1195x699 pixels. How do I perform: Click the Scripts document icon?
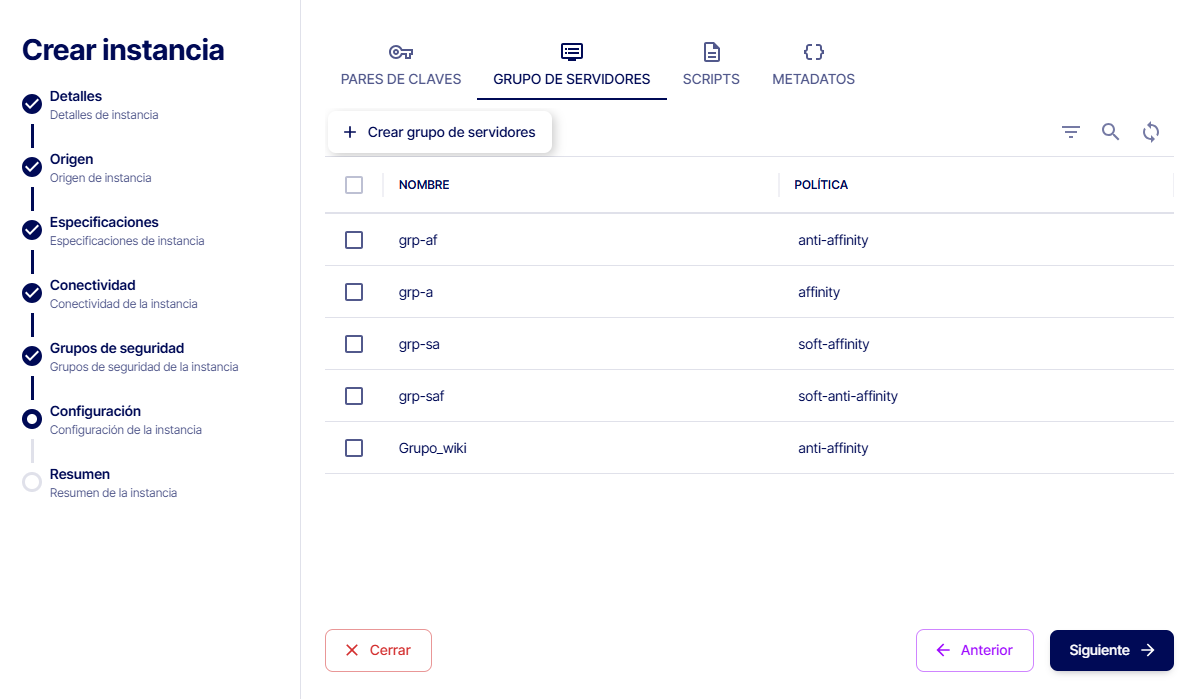point(711,52)
